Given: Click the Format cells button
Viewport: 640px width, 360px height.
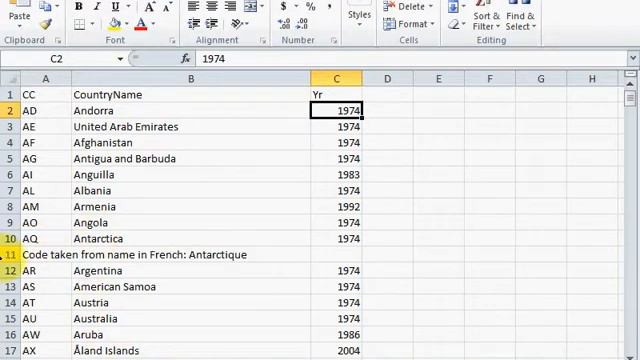Looking at the screenshot, I should tap(409, 24).
